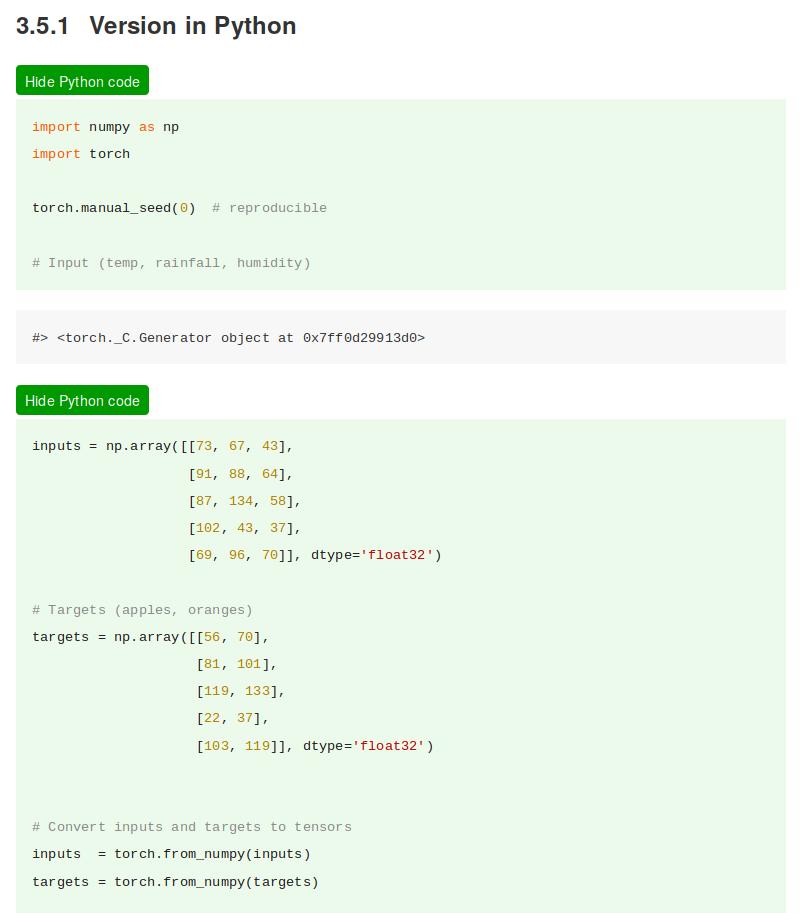Click the torch._C.Generator output line
Image resolution: width=808 pixels, height=913 pixels.
click(229, 338)
